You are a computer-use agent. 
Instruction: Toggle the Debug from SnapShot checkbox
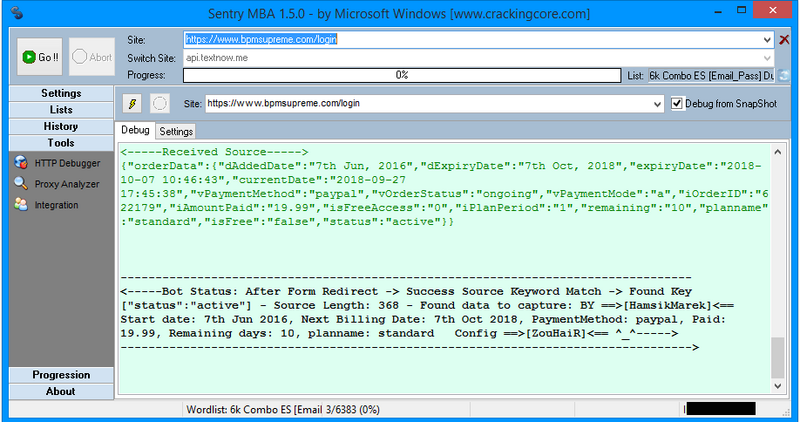(677, 104)
